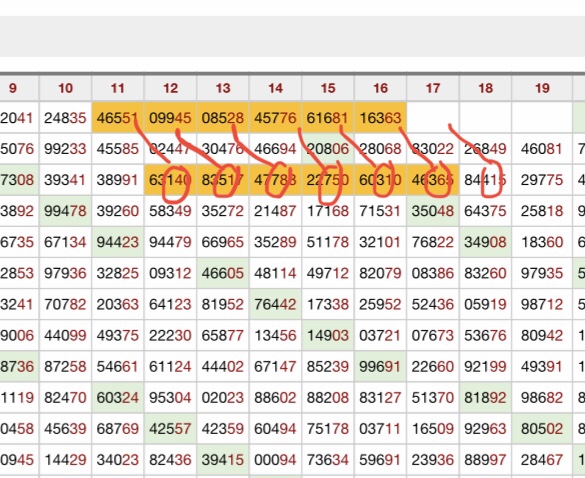Viewport: 585px width, 478px height.
Task: Select highlighted cell 46551
Action: [118, 118]
